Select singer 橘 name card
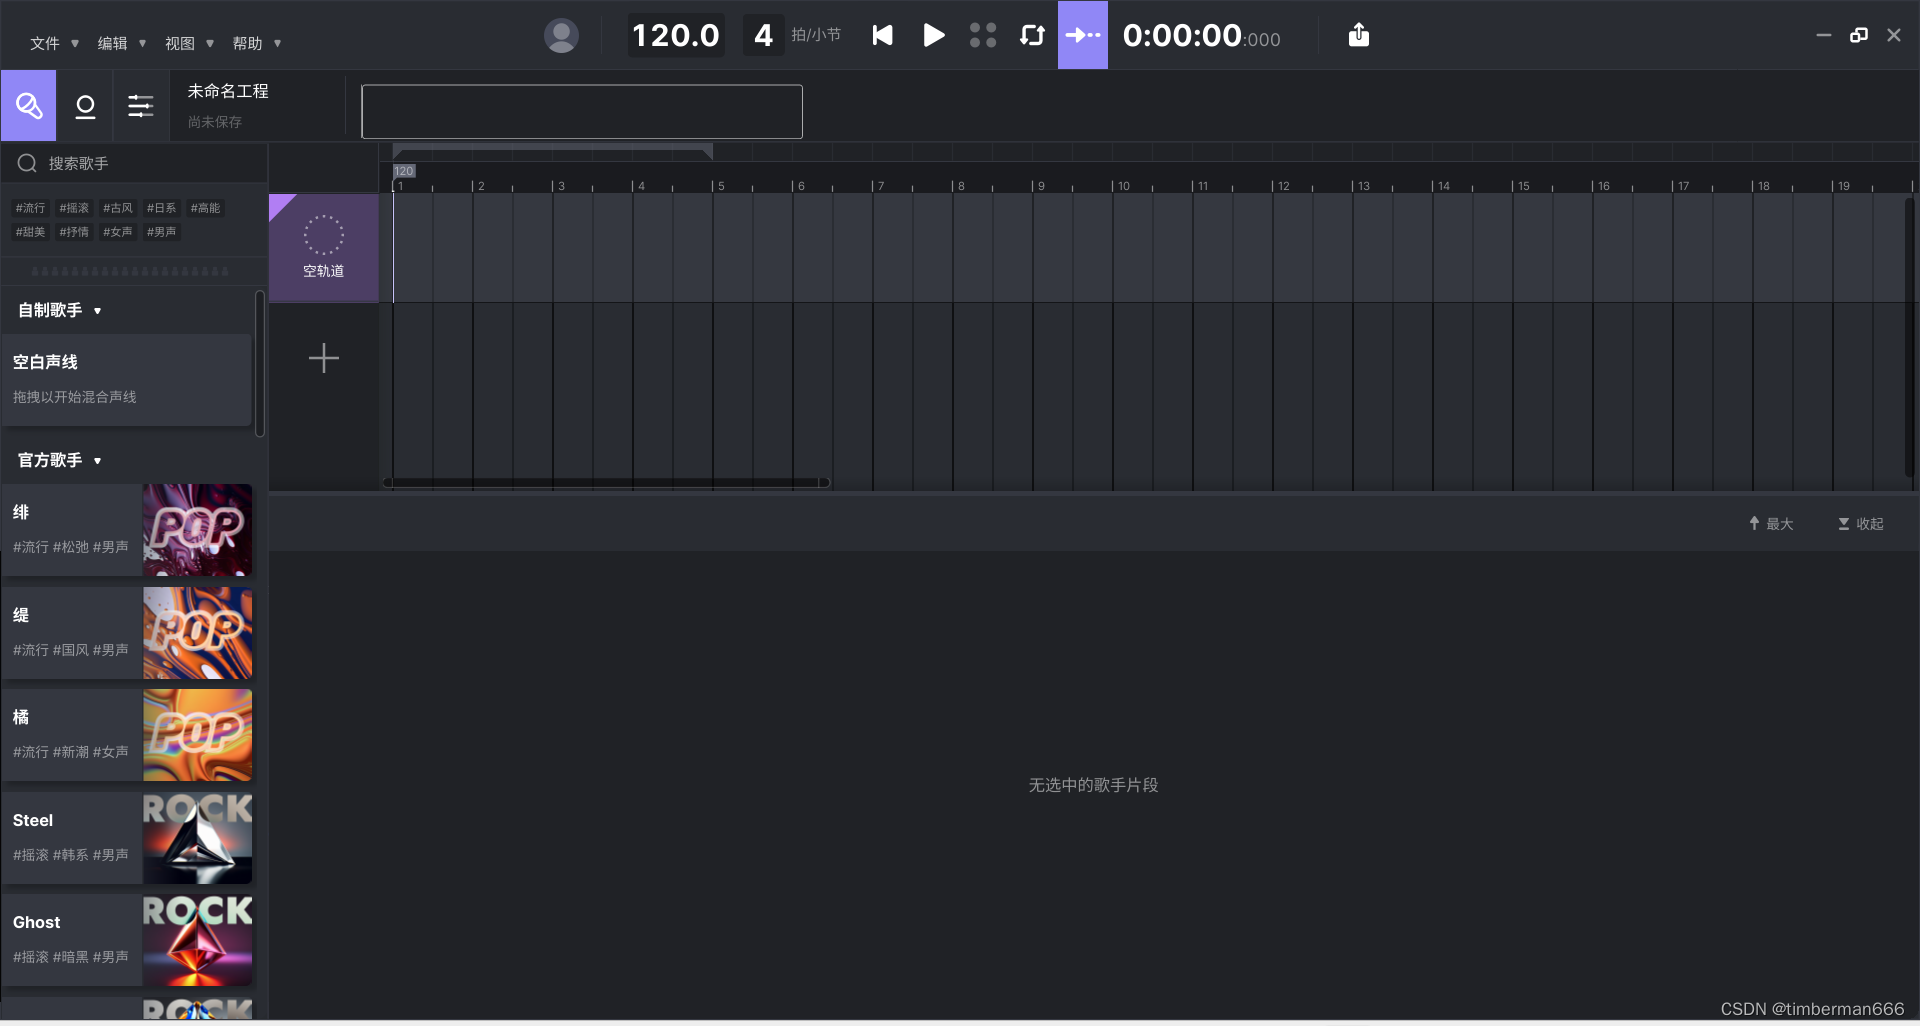This screenshot has height=1026, width=1920. tap(72, 735)
